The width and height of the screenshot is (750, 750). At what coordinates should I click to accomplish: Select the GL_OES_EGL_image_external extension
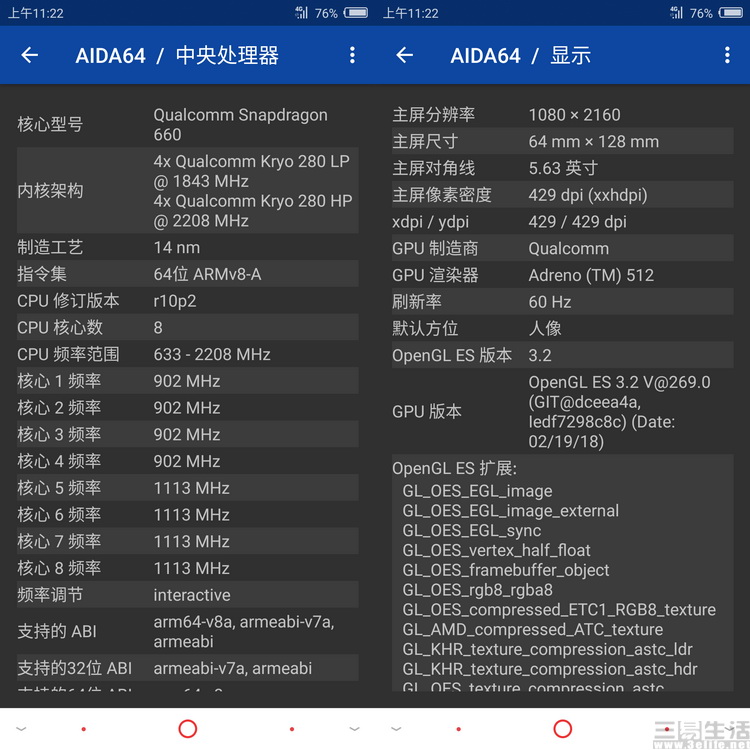(x=511, y=511)
